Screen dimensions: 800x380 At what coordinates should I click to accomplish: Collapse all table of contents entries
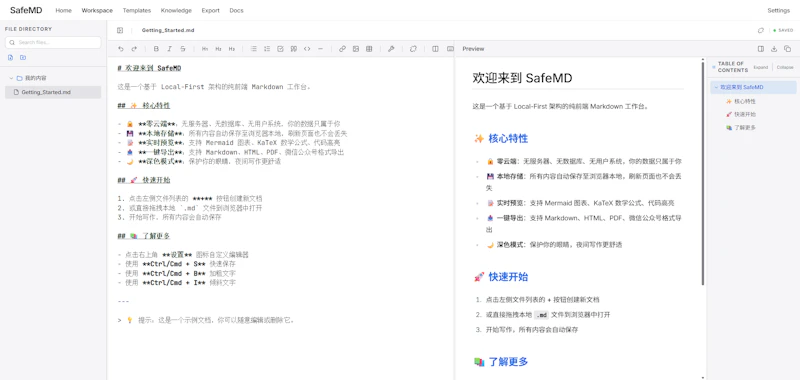[785, 67]
